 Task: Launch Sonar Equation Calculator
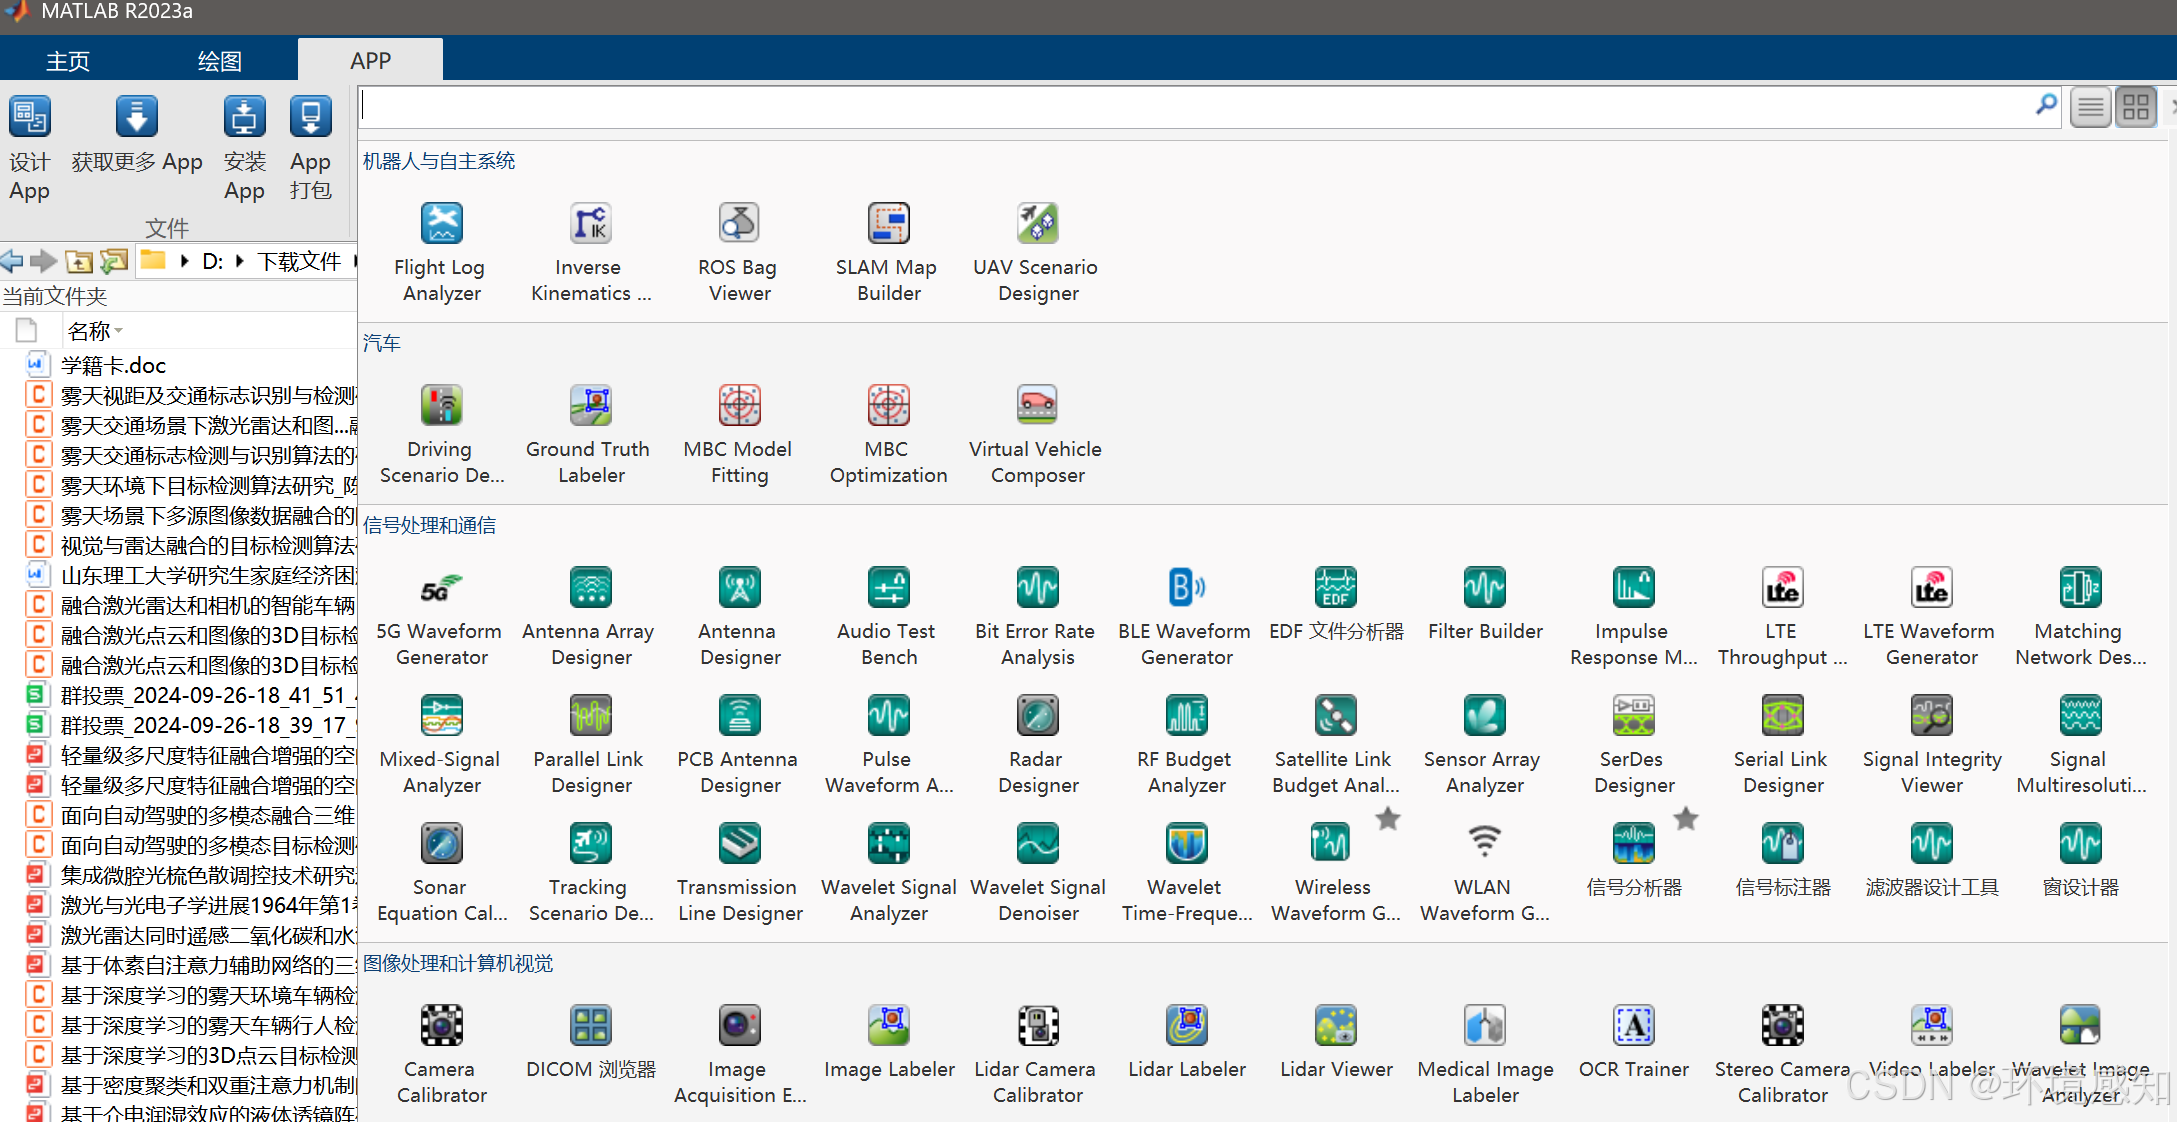(441, 871)
